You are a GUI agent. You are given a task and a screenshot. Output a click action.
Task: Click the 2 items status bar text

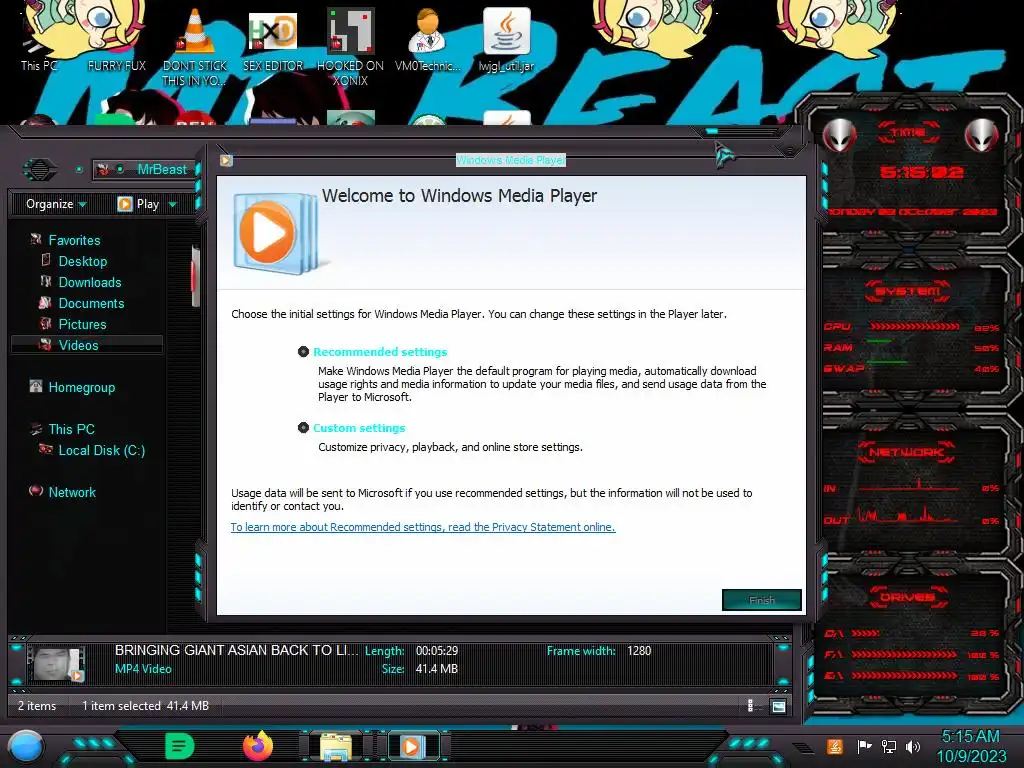37,706
